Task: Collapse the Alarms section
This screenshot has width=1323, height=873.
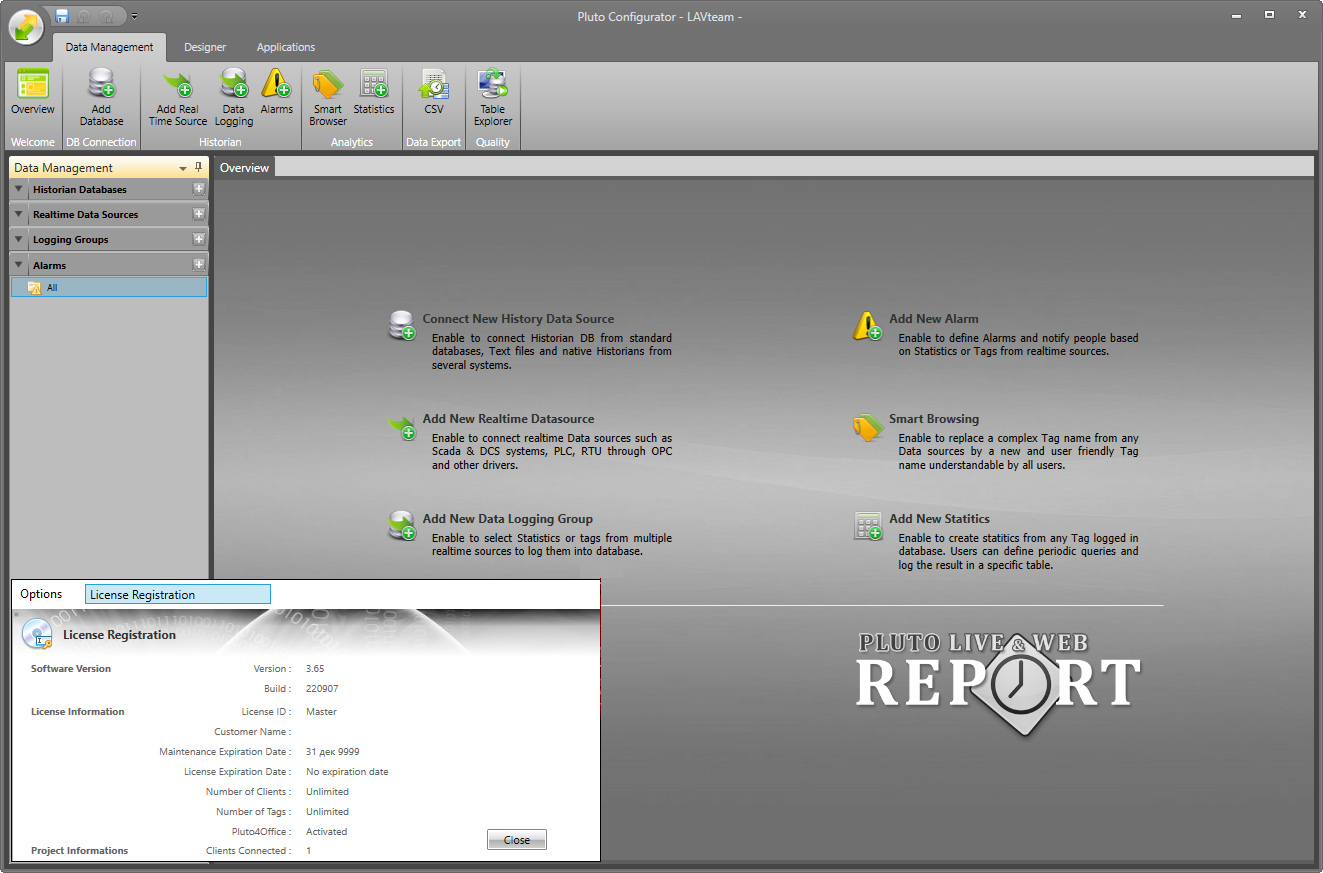Action: [18, 265]
